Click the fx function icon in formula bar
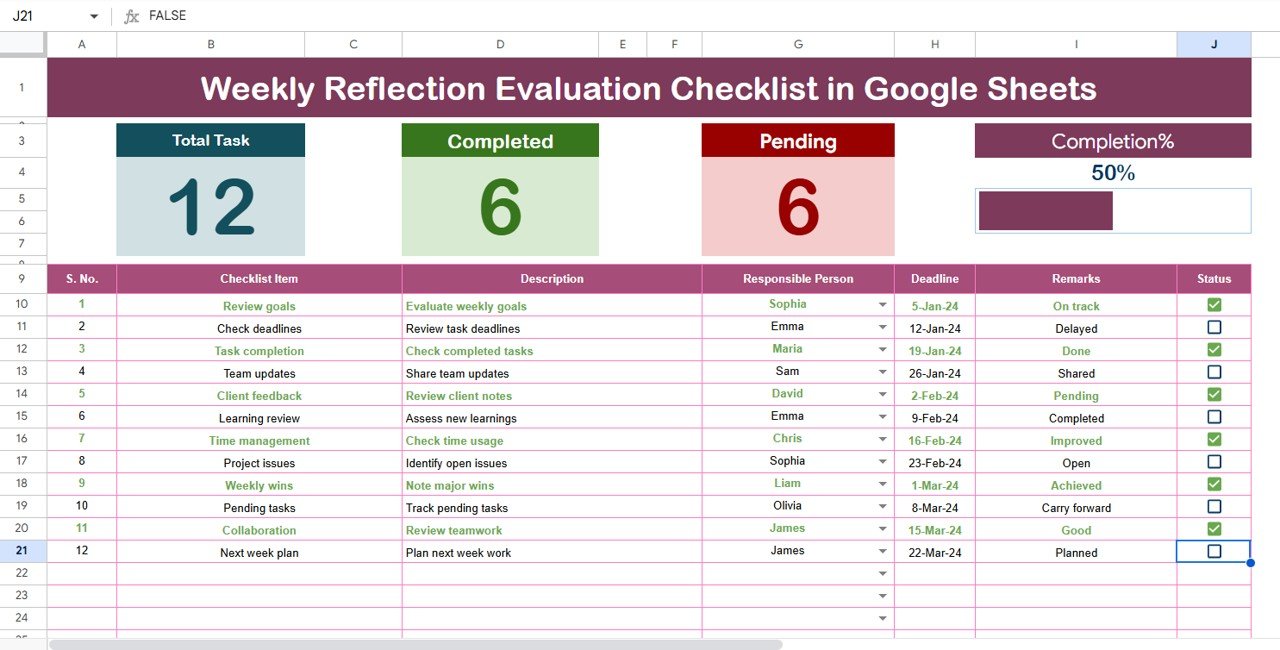1280x650 pixels. 131,16
